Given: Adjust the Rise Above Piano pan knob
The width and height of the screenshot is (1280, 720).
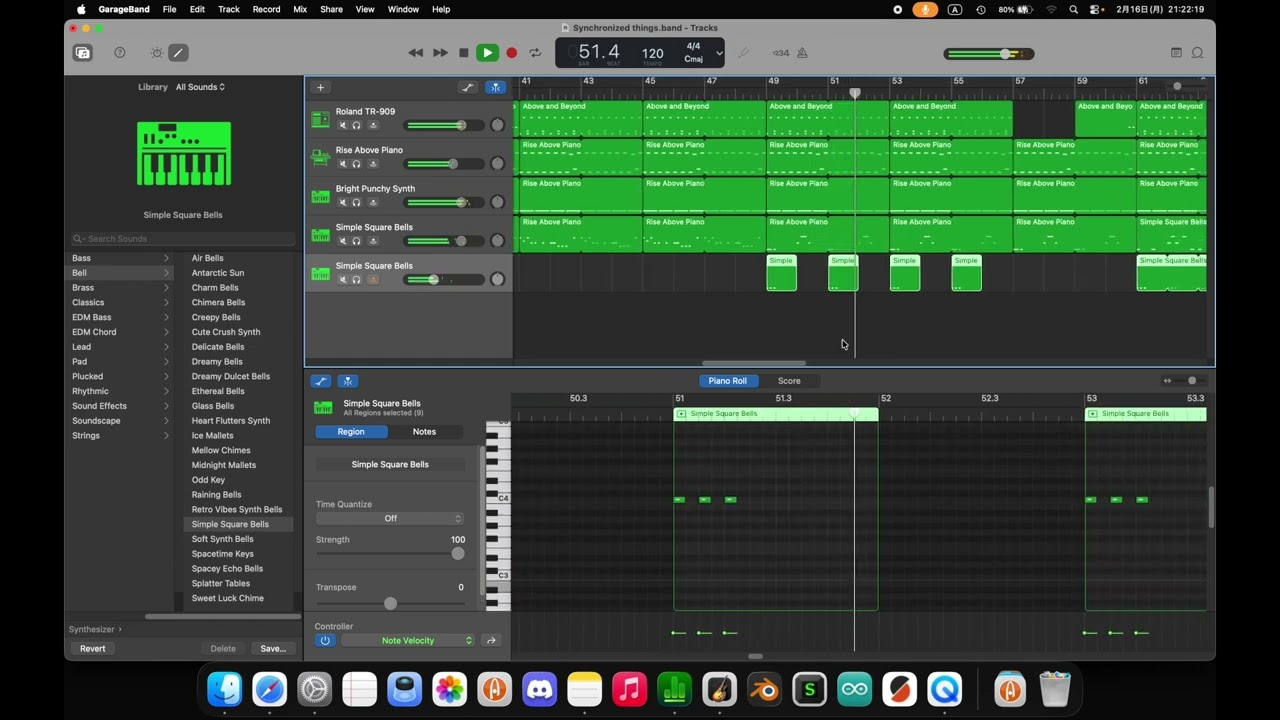Looking at the screenshot, I should coord(497,164).
